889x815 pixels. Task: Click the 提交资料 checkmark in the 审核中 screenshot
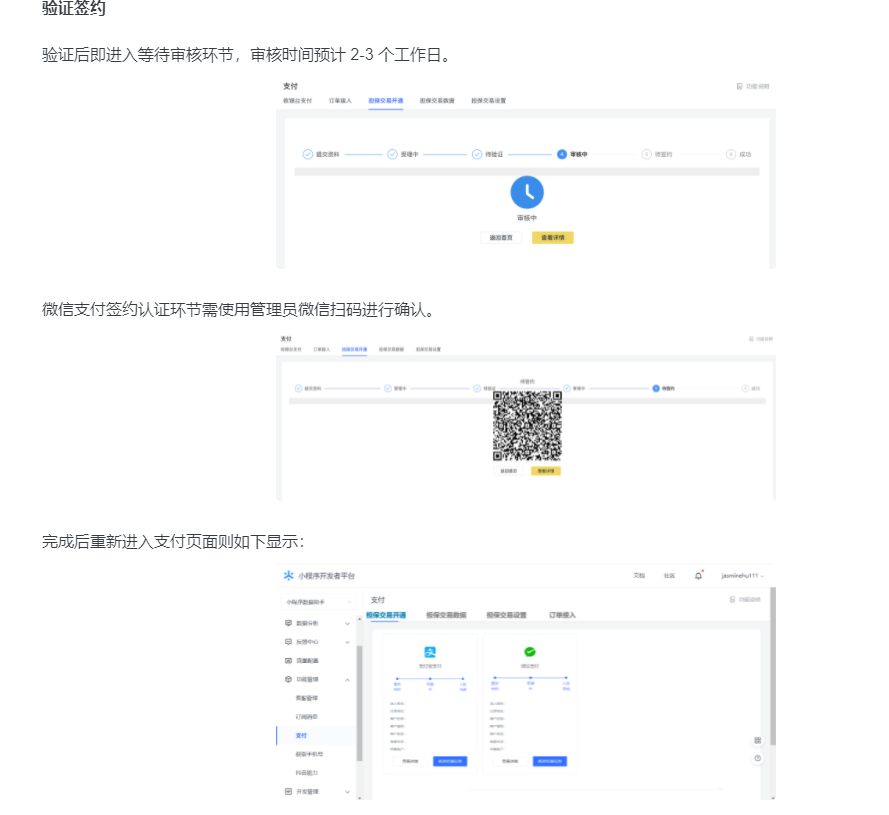pos(308,154)
